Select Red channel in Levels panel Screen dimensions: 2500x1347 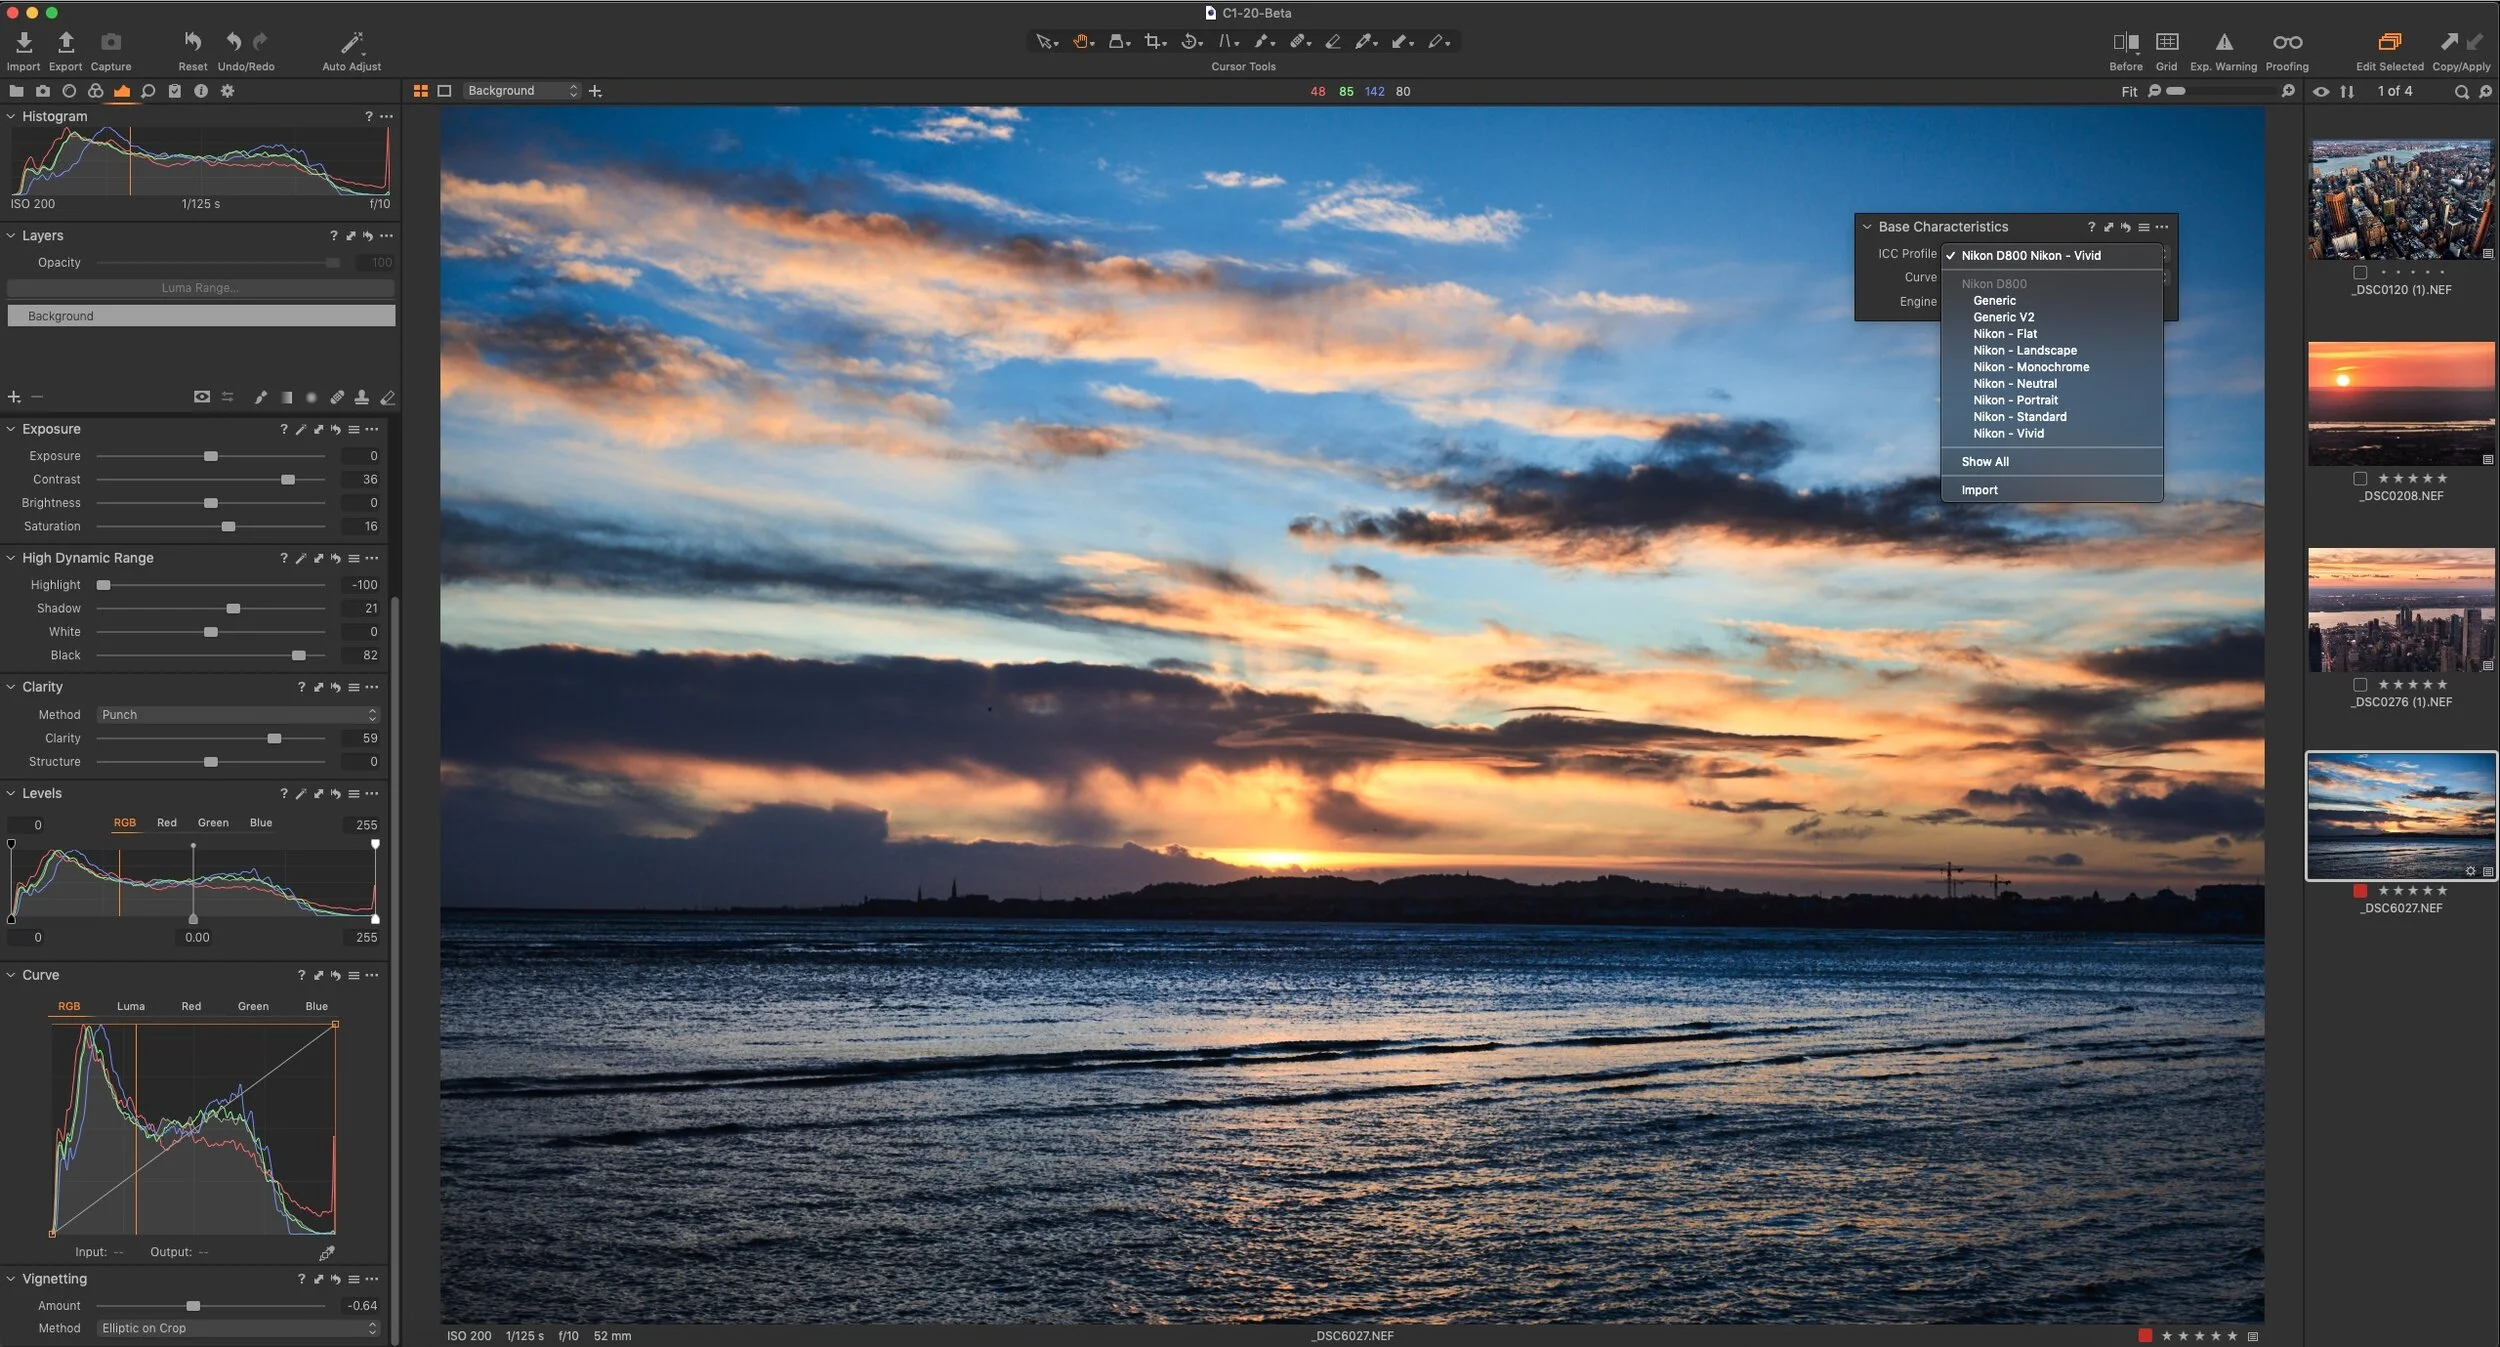click(x=164, y=823)
